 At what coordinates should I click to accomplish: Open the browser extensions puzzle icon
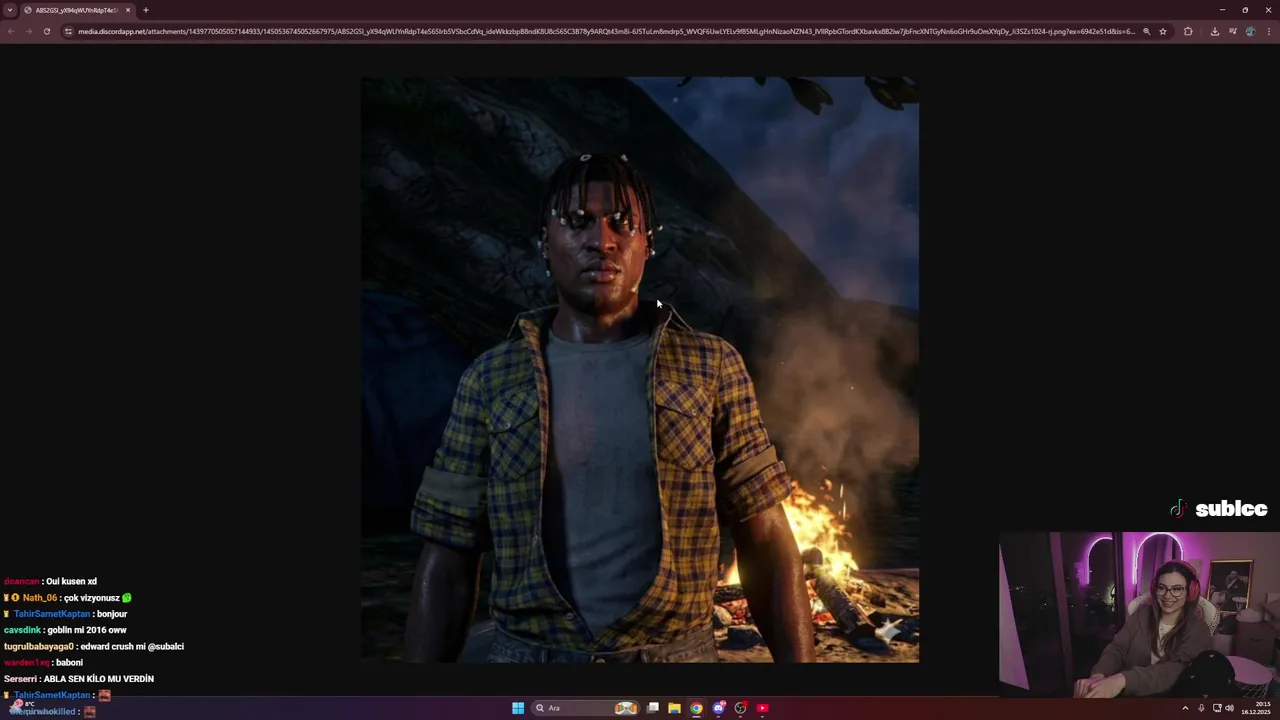pyautogui.click(x=1188, y=31)
